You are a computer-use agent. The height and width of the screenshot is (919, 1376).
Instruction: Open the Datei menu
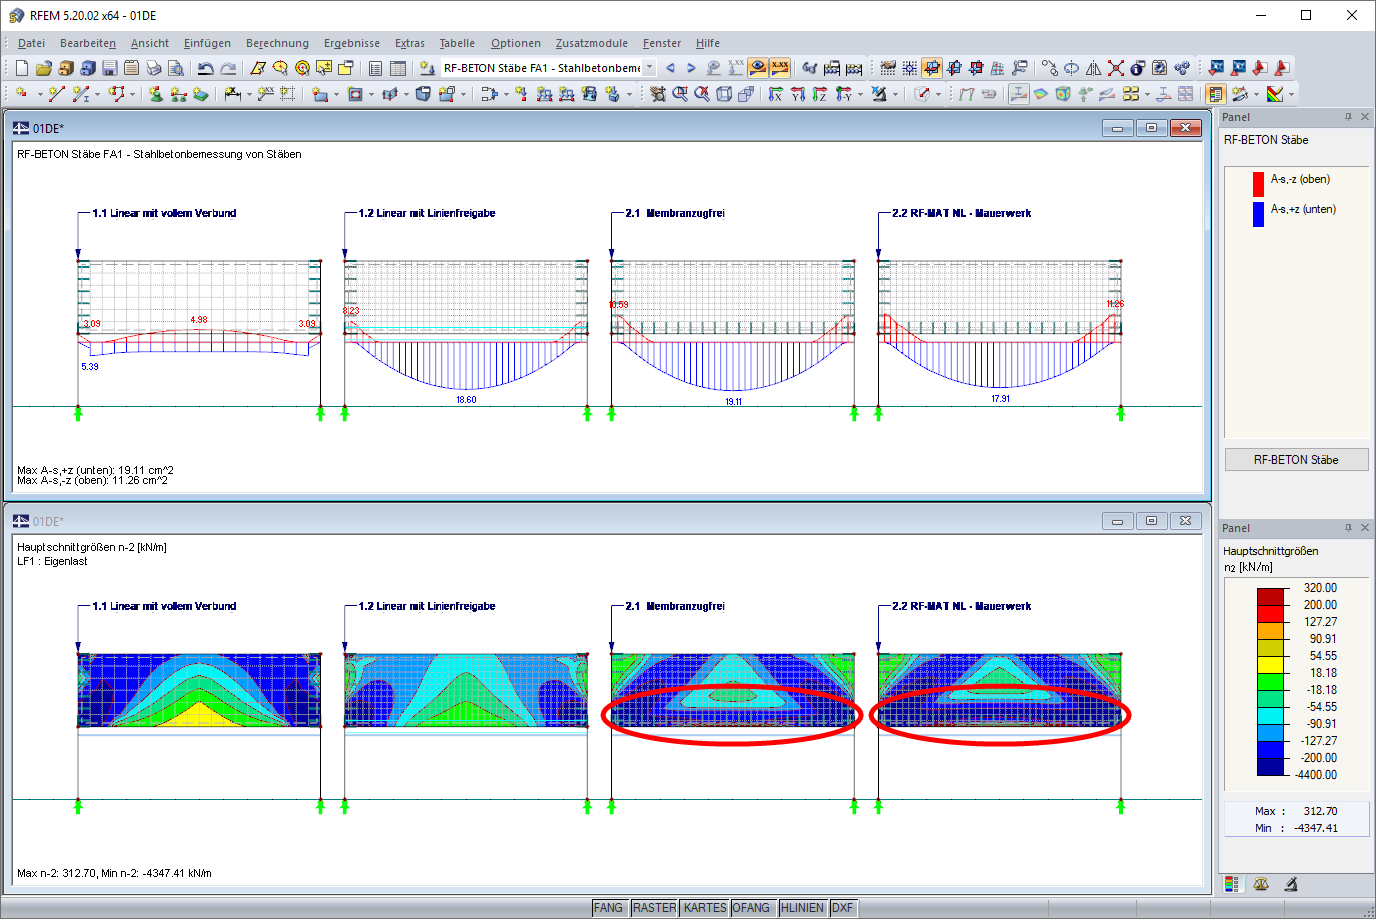(31, 43)
